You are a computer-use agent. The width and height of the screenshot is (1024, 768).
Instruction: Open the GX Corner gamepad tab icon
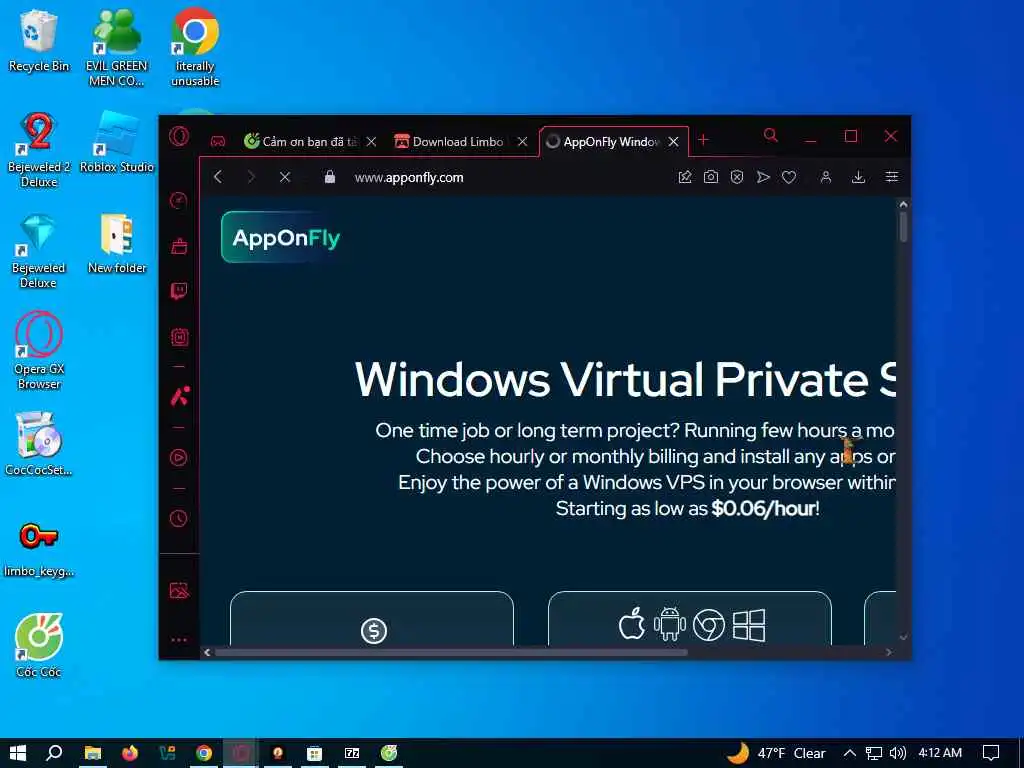tap(217, 141)
